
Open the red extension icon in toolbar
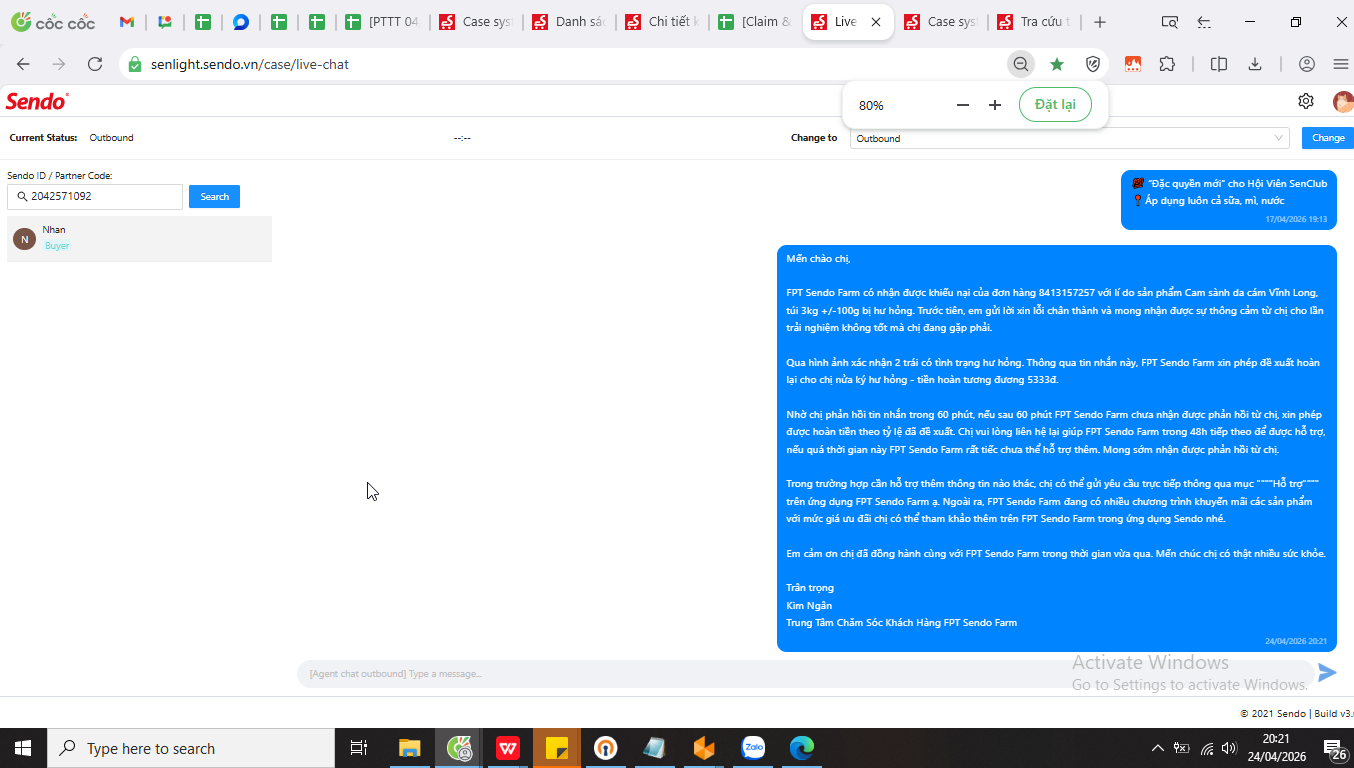[x=1133, y=64]
